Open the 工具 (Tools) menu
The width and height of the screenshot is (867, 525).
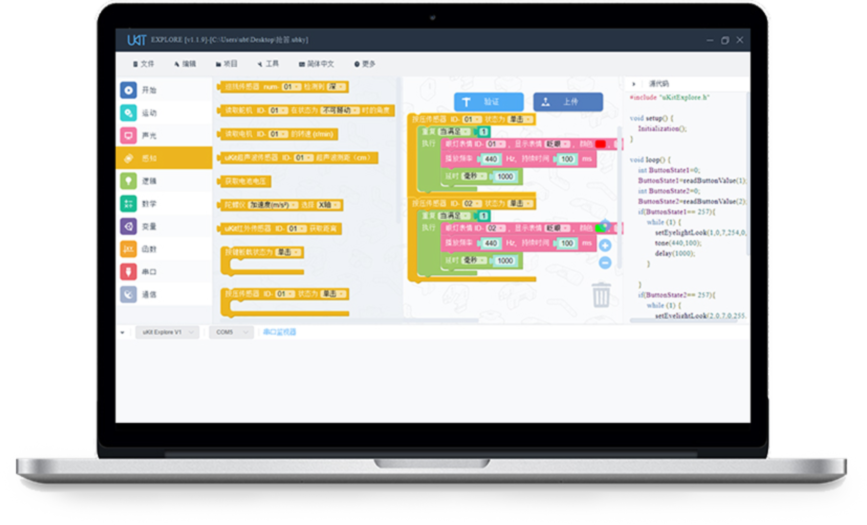pos(267,64)
